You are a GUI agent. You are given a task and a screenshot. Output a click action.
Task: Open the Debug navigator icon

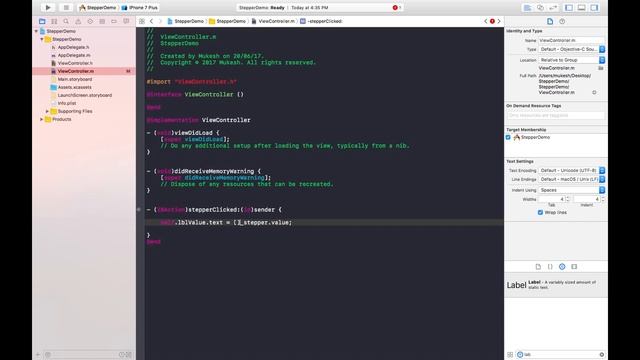(102, 21)
